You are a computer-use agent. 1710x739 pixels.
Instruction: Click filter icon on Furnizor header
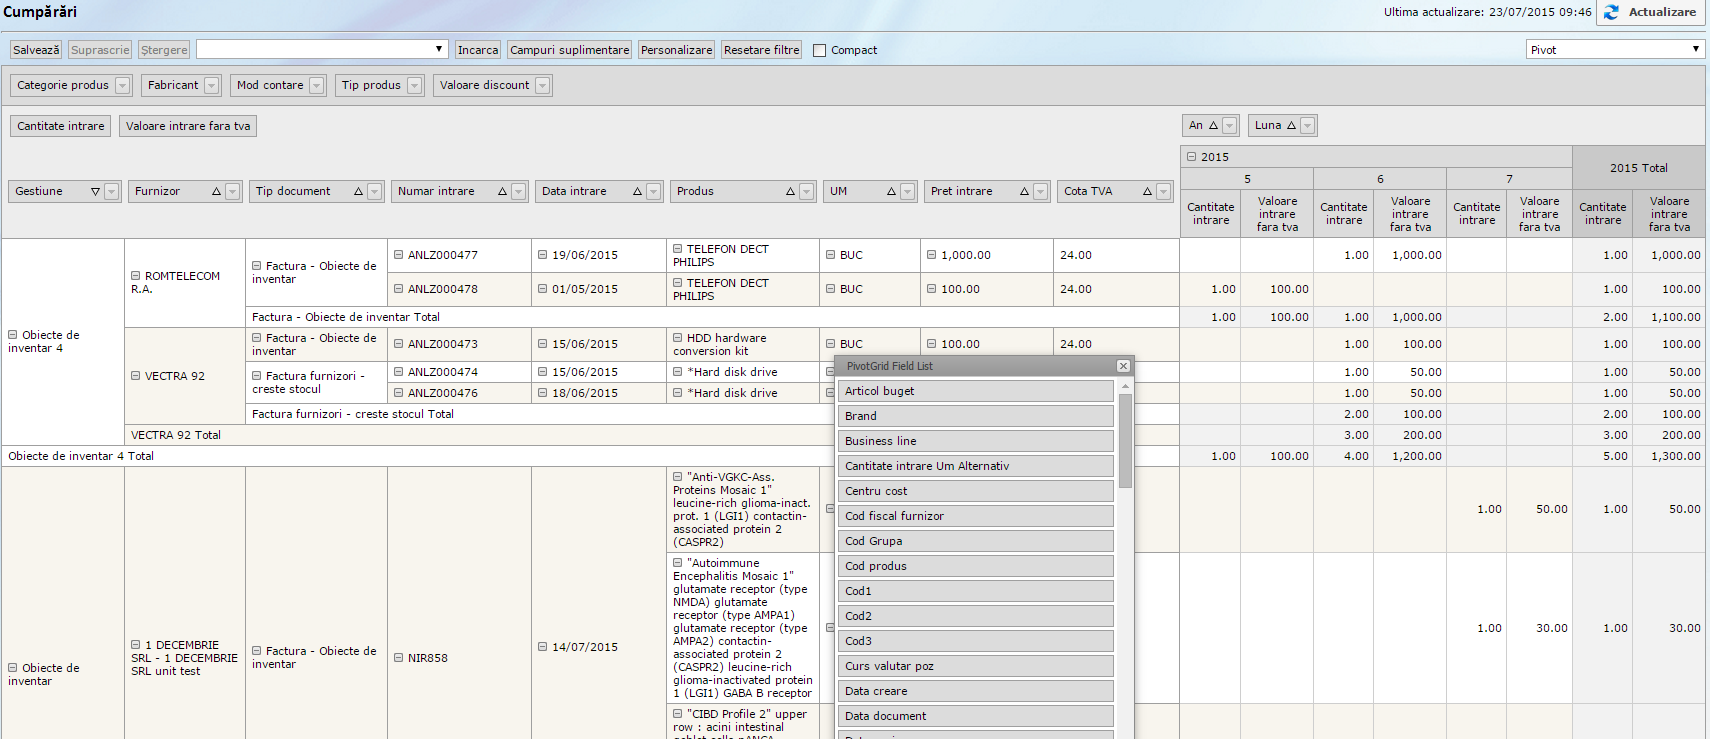tap(232, 192)
